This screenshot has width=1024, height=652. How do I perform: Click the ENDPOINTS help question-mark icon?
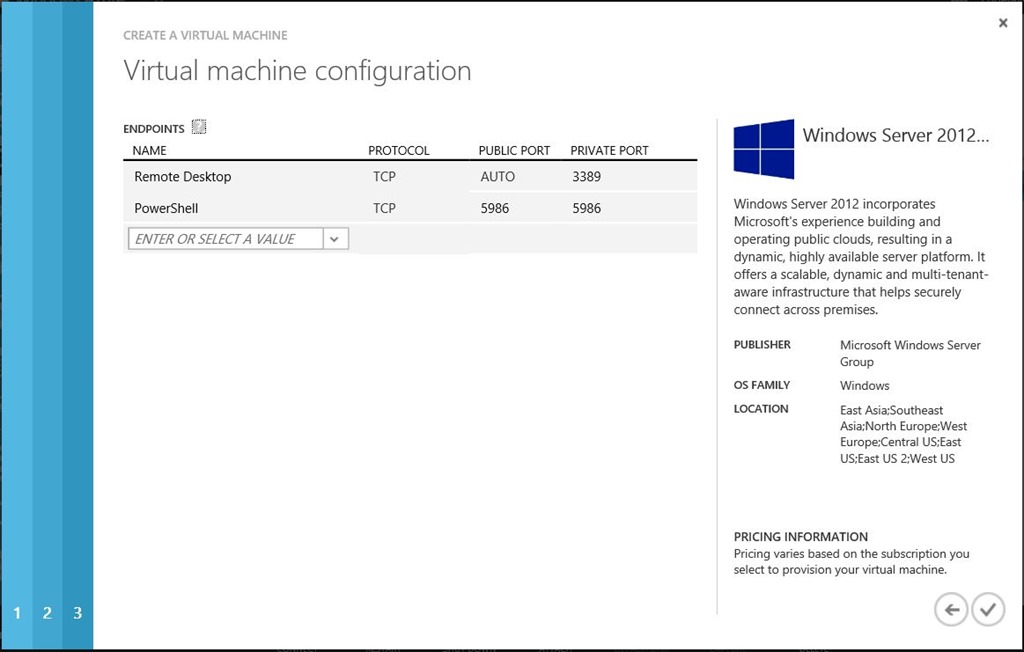[x=199, y=127]
